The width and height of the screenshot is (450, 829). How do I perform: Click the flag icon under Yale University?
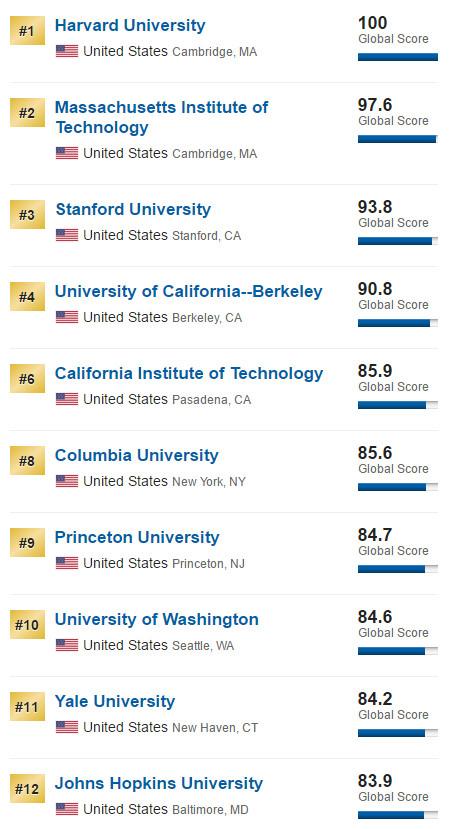click(67, 727)
